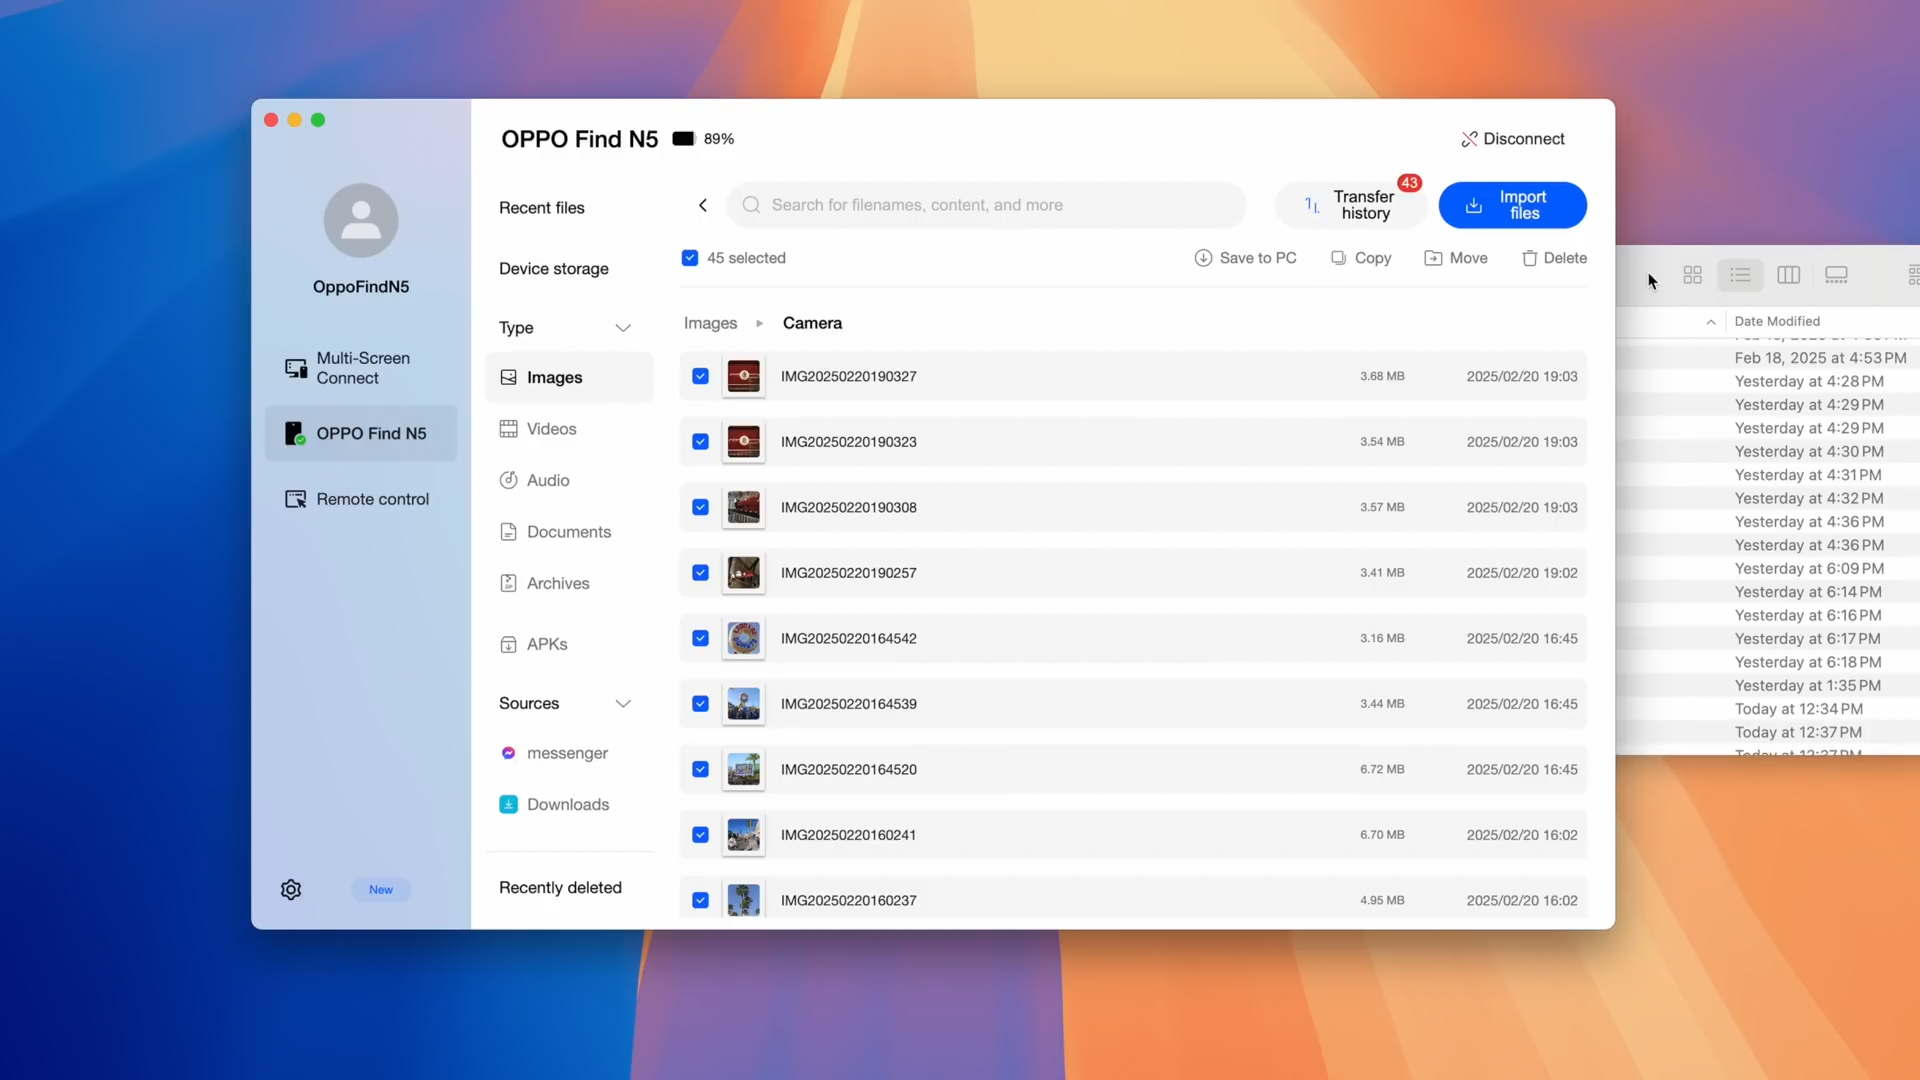Click the Save to PC icon
This screenshot has width=1920, height=1080.
[x=1200, y=257]
